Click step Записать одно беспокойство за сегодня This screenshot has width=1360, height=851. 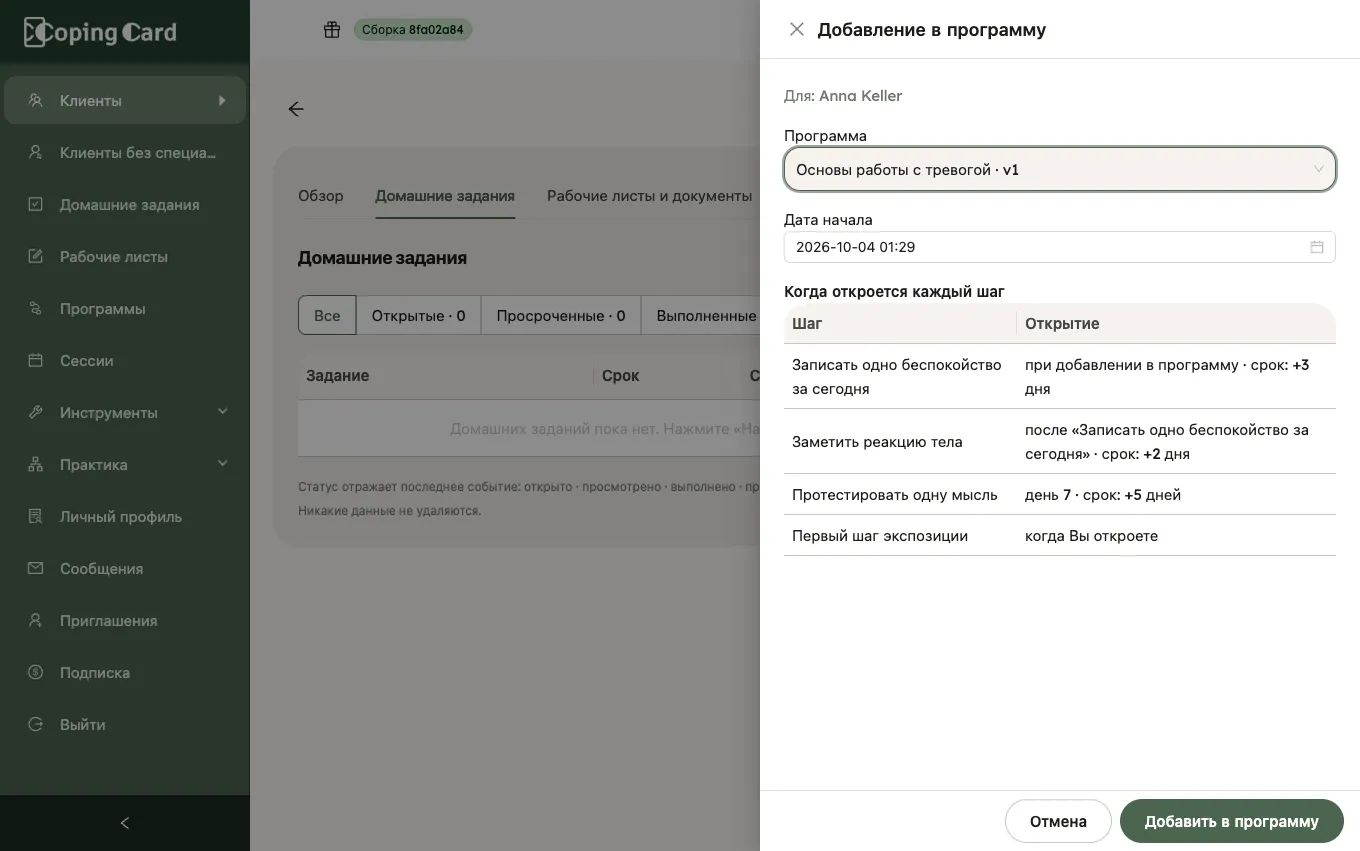(x=1060, y=377)
